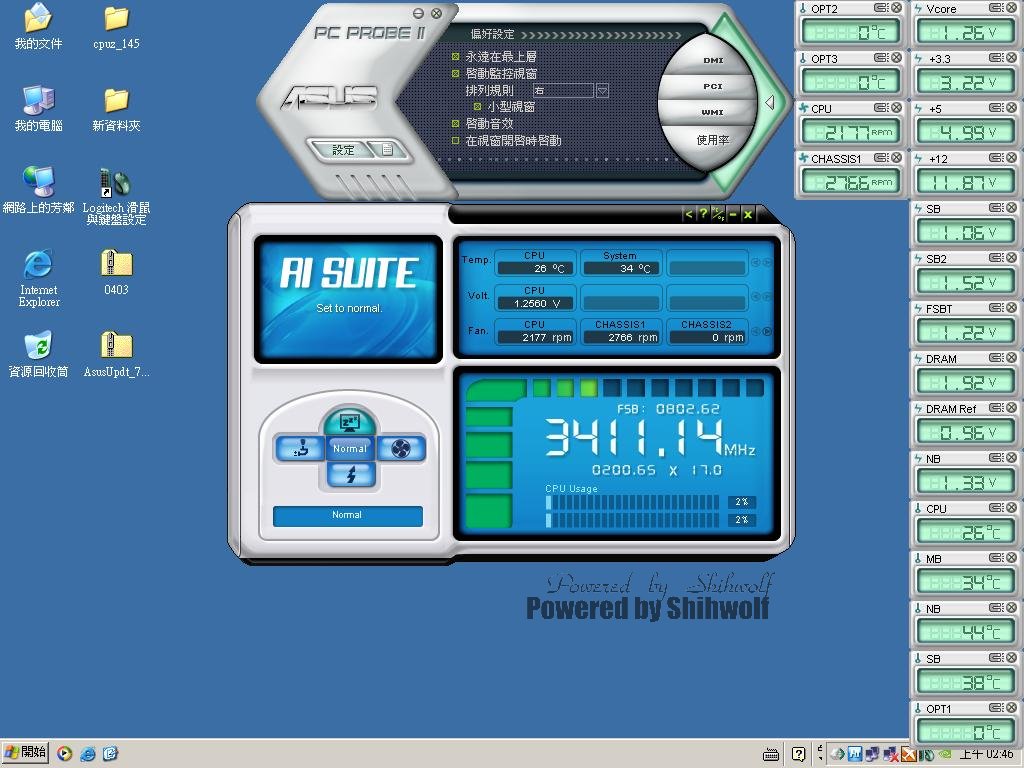
Task: Toggle the 小型視窗 checkbox
Action: [x=477, y=106]
